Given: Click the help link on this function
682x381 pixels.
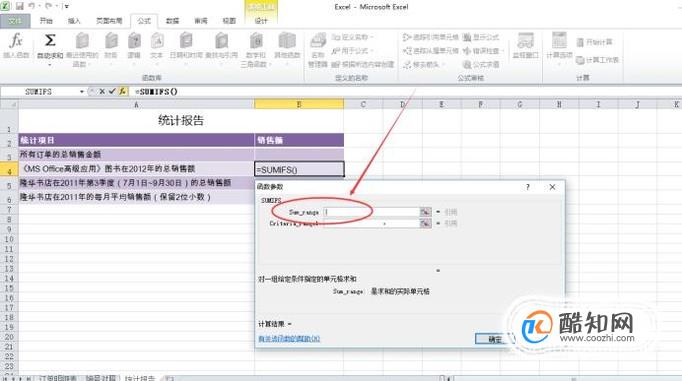Looking at the screenshot, I should tap(289, 338).
